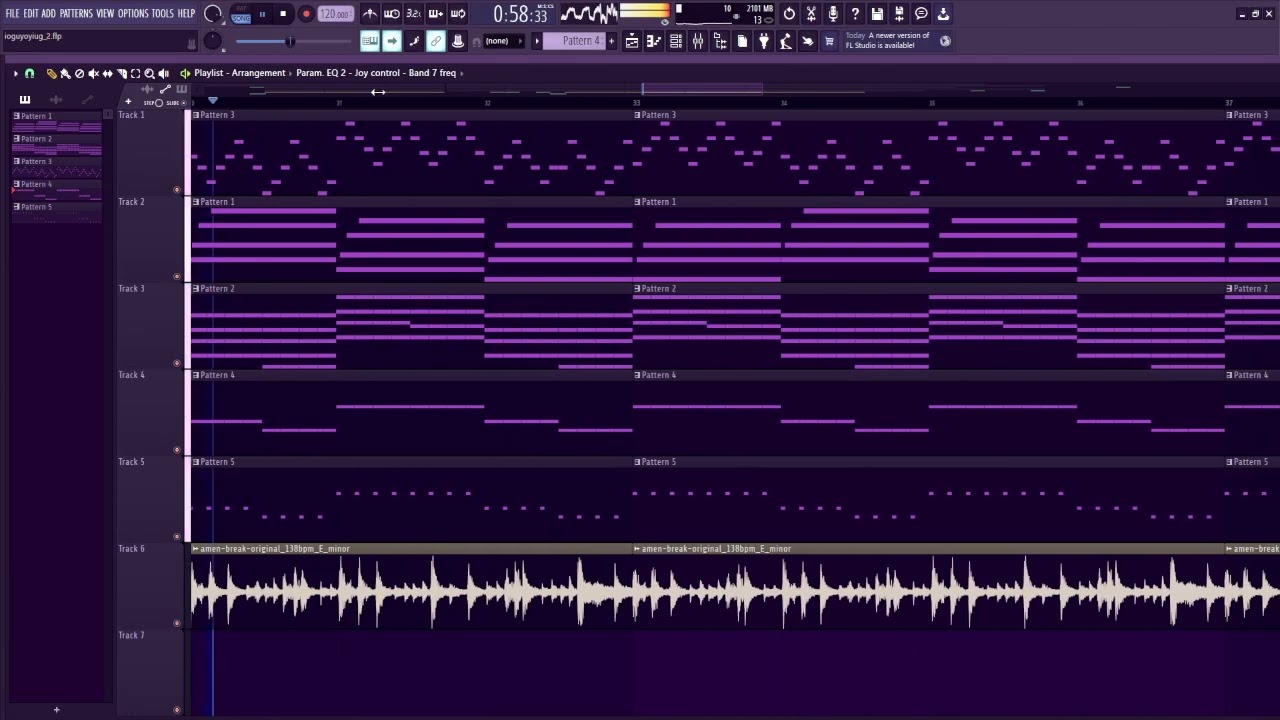Toggle STEP mode in playlist header
The width and height of the screenshot is (1280, 720).
(154, 102)
